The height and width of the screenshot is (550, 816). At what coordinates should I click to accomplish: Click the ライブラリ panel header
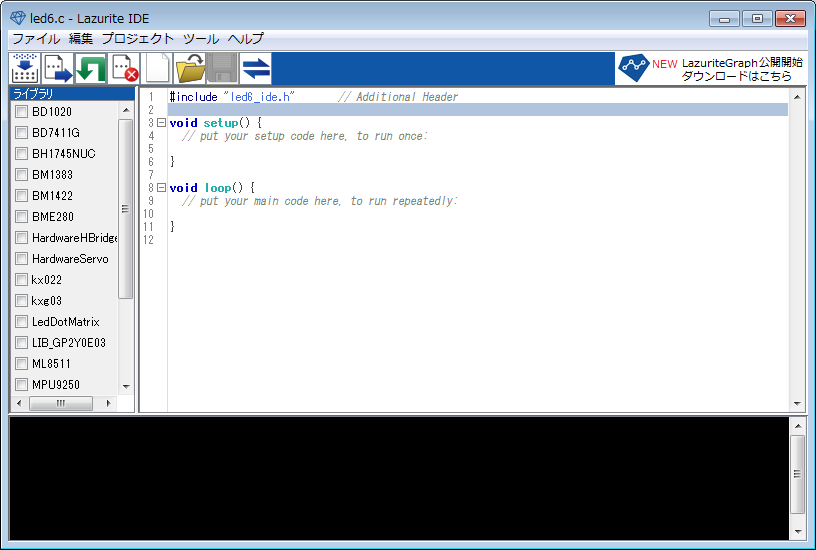point(72,94)
